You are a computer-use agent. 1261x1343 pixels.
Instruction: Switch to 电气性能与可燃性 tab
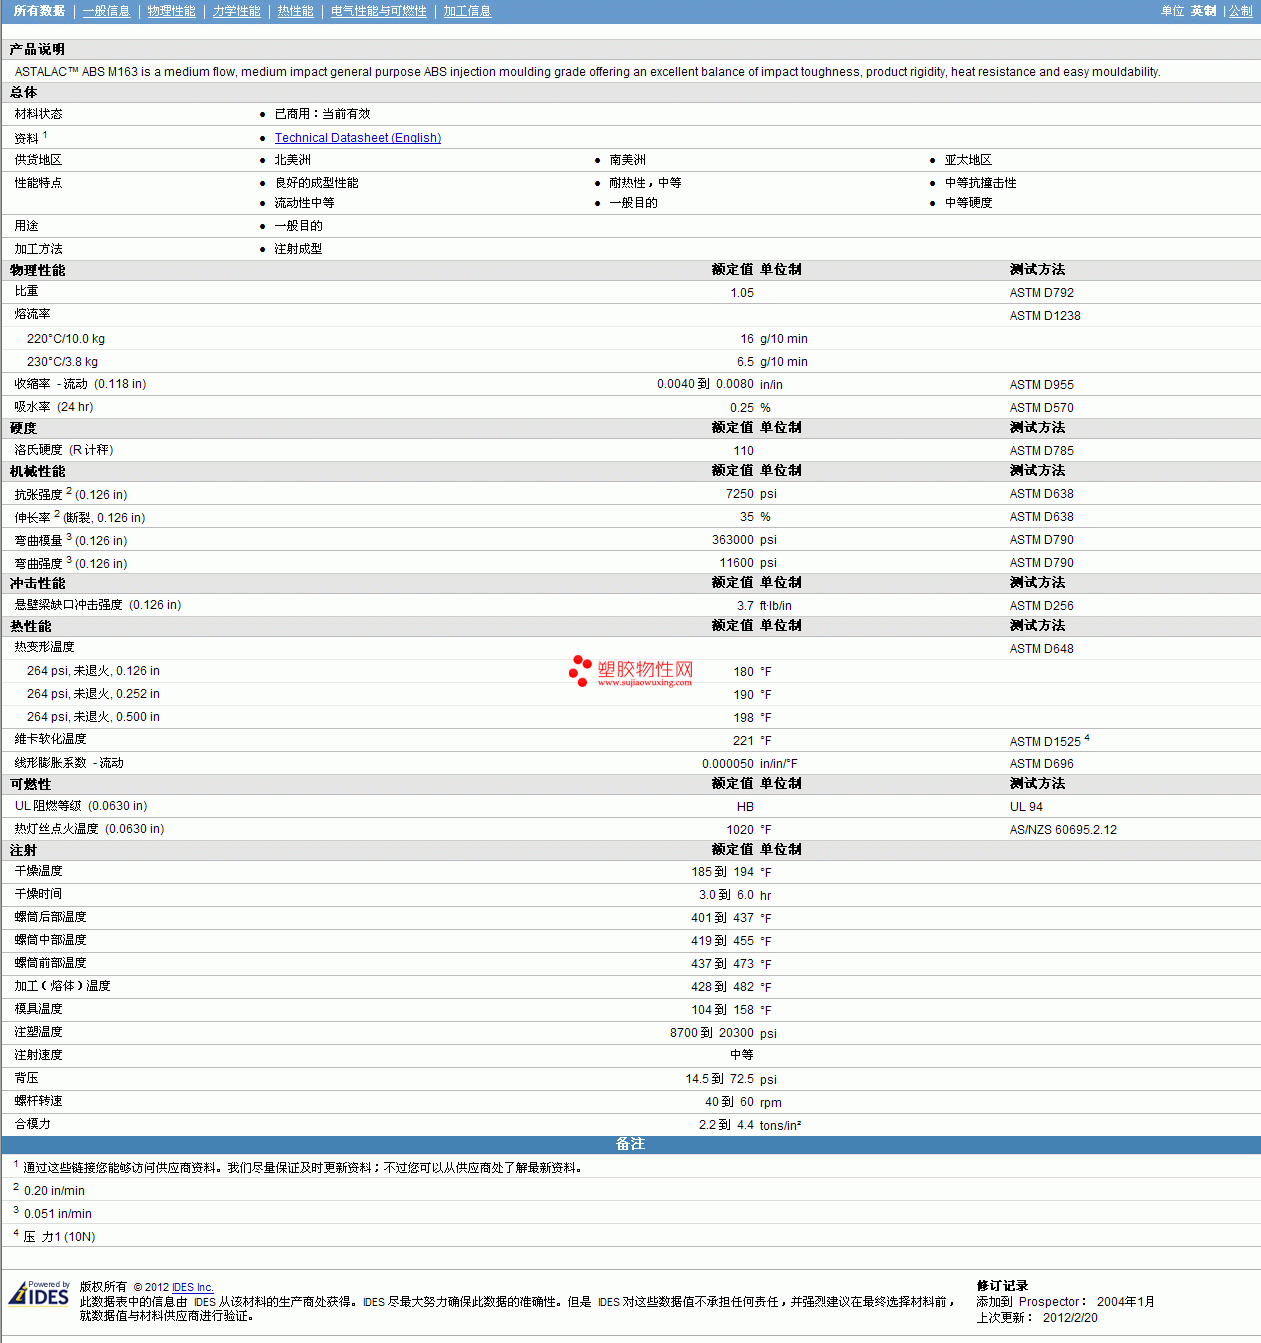point(378,11)
